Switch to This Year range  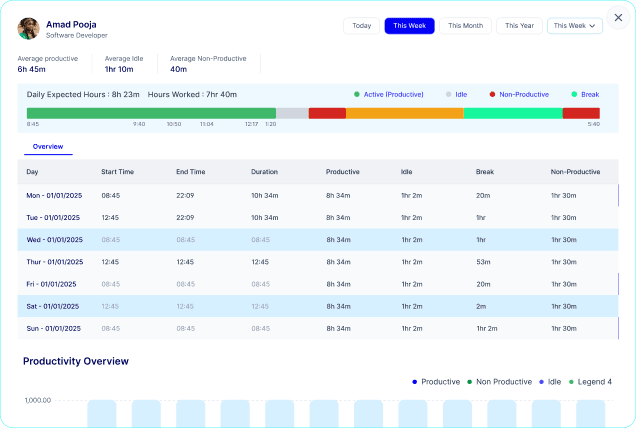[519, 26]
